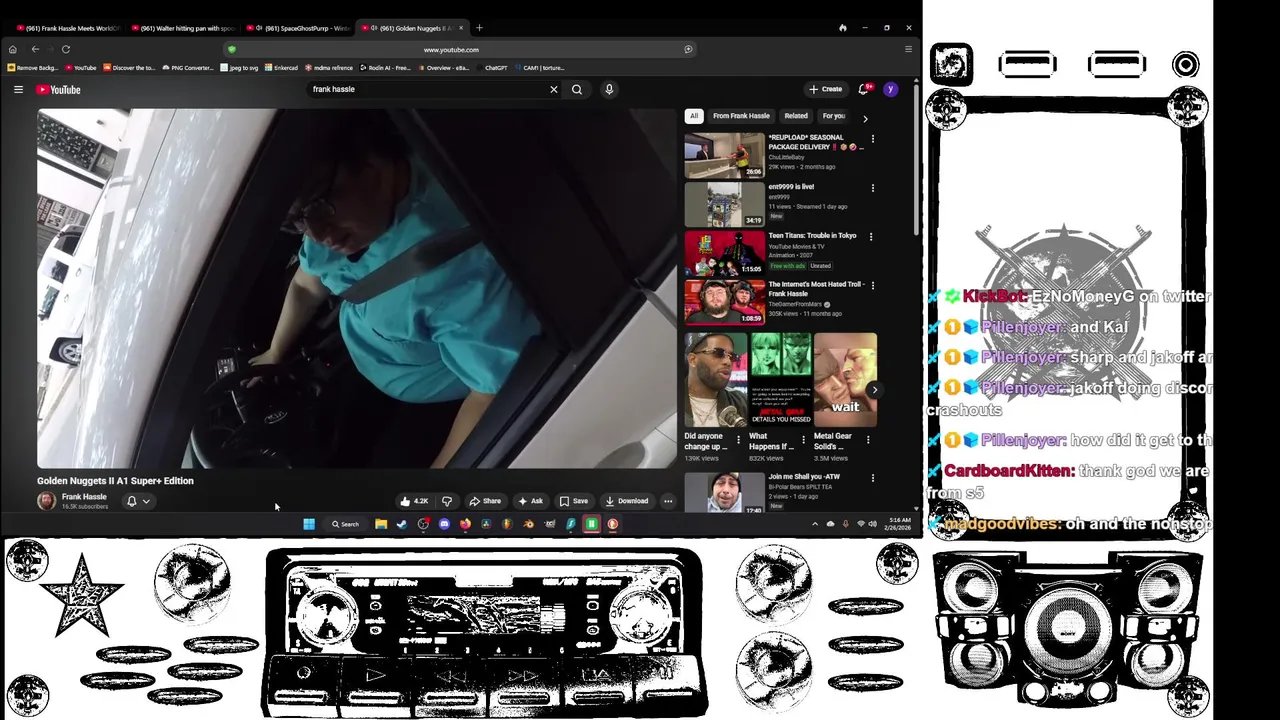Open browser hamburger menu at top right
1280x720 pixels.
pyautogui.click(x=908, y=49)
